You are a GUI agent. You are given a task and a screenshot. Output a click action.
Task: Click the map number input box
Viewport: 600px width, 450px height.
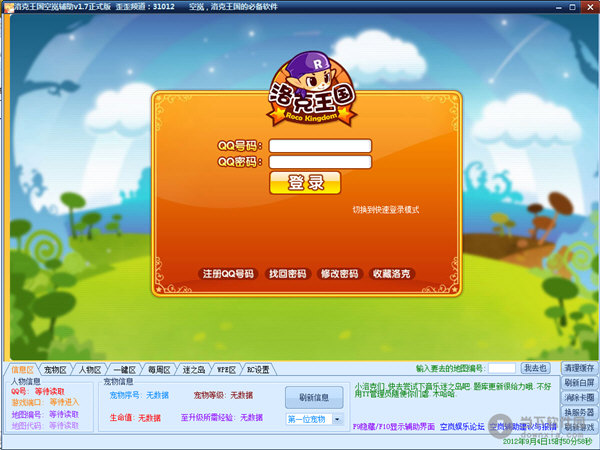coord(502,368)
